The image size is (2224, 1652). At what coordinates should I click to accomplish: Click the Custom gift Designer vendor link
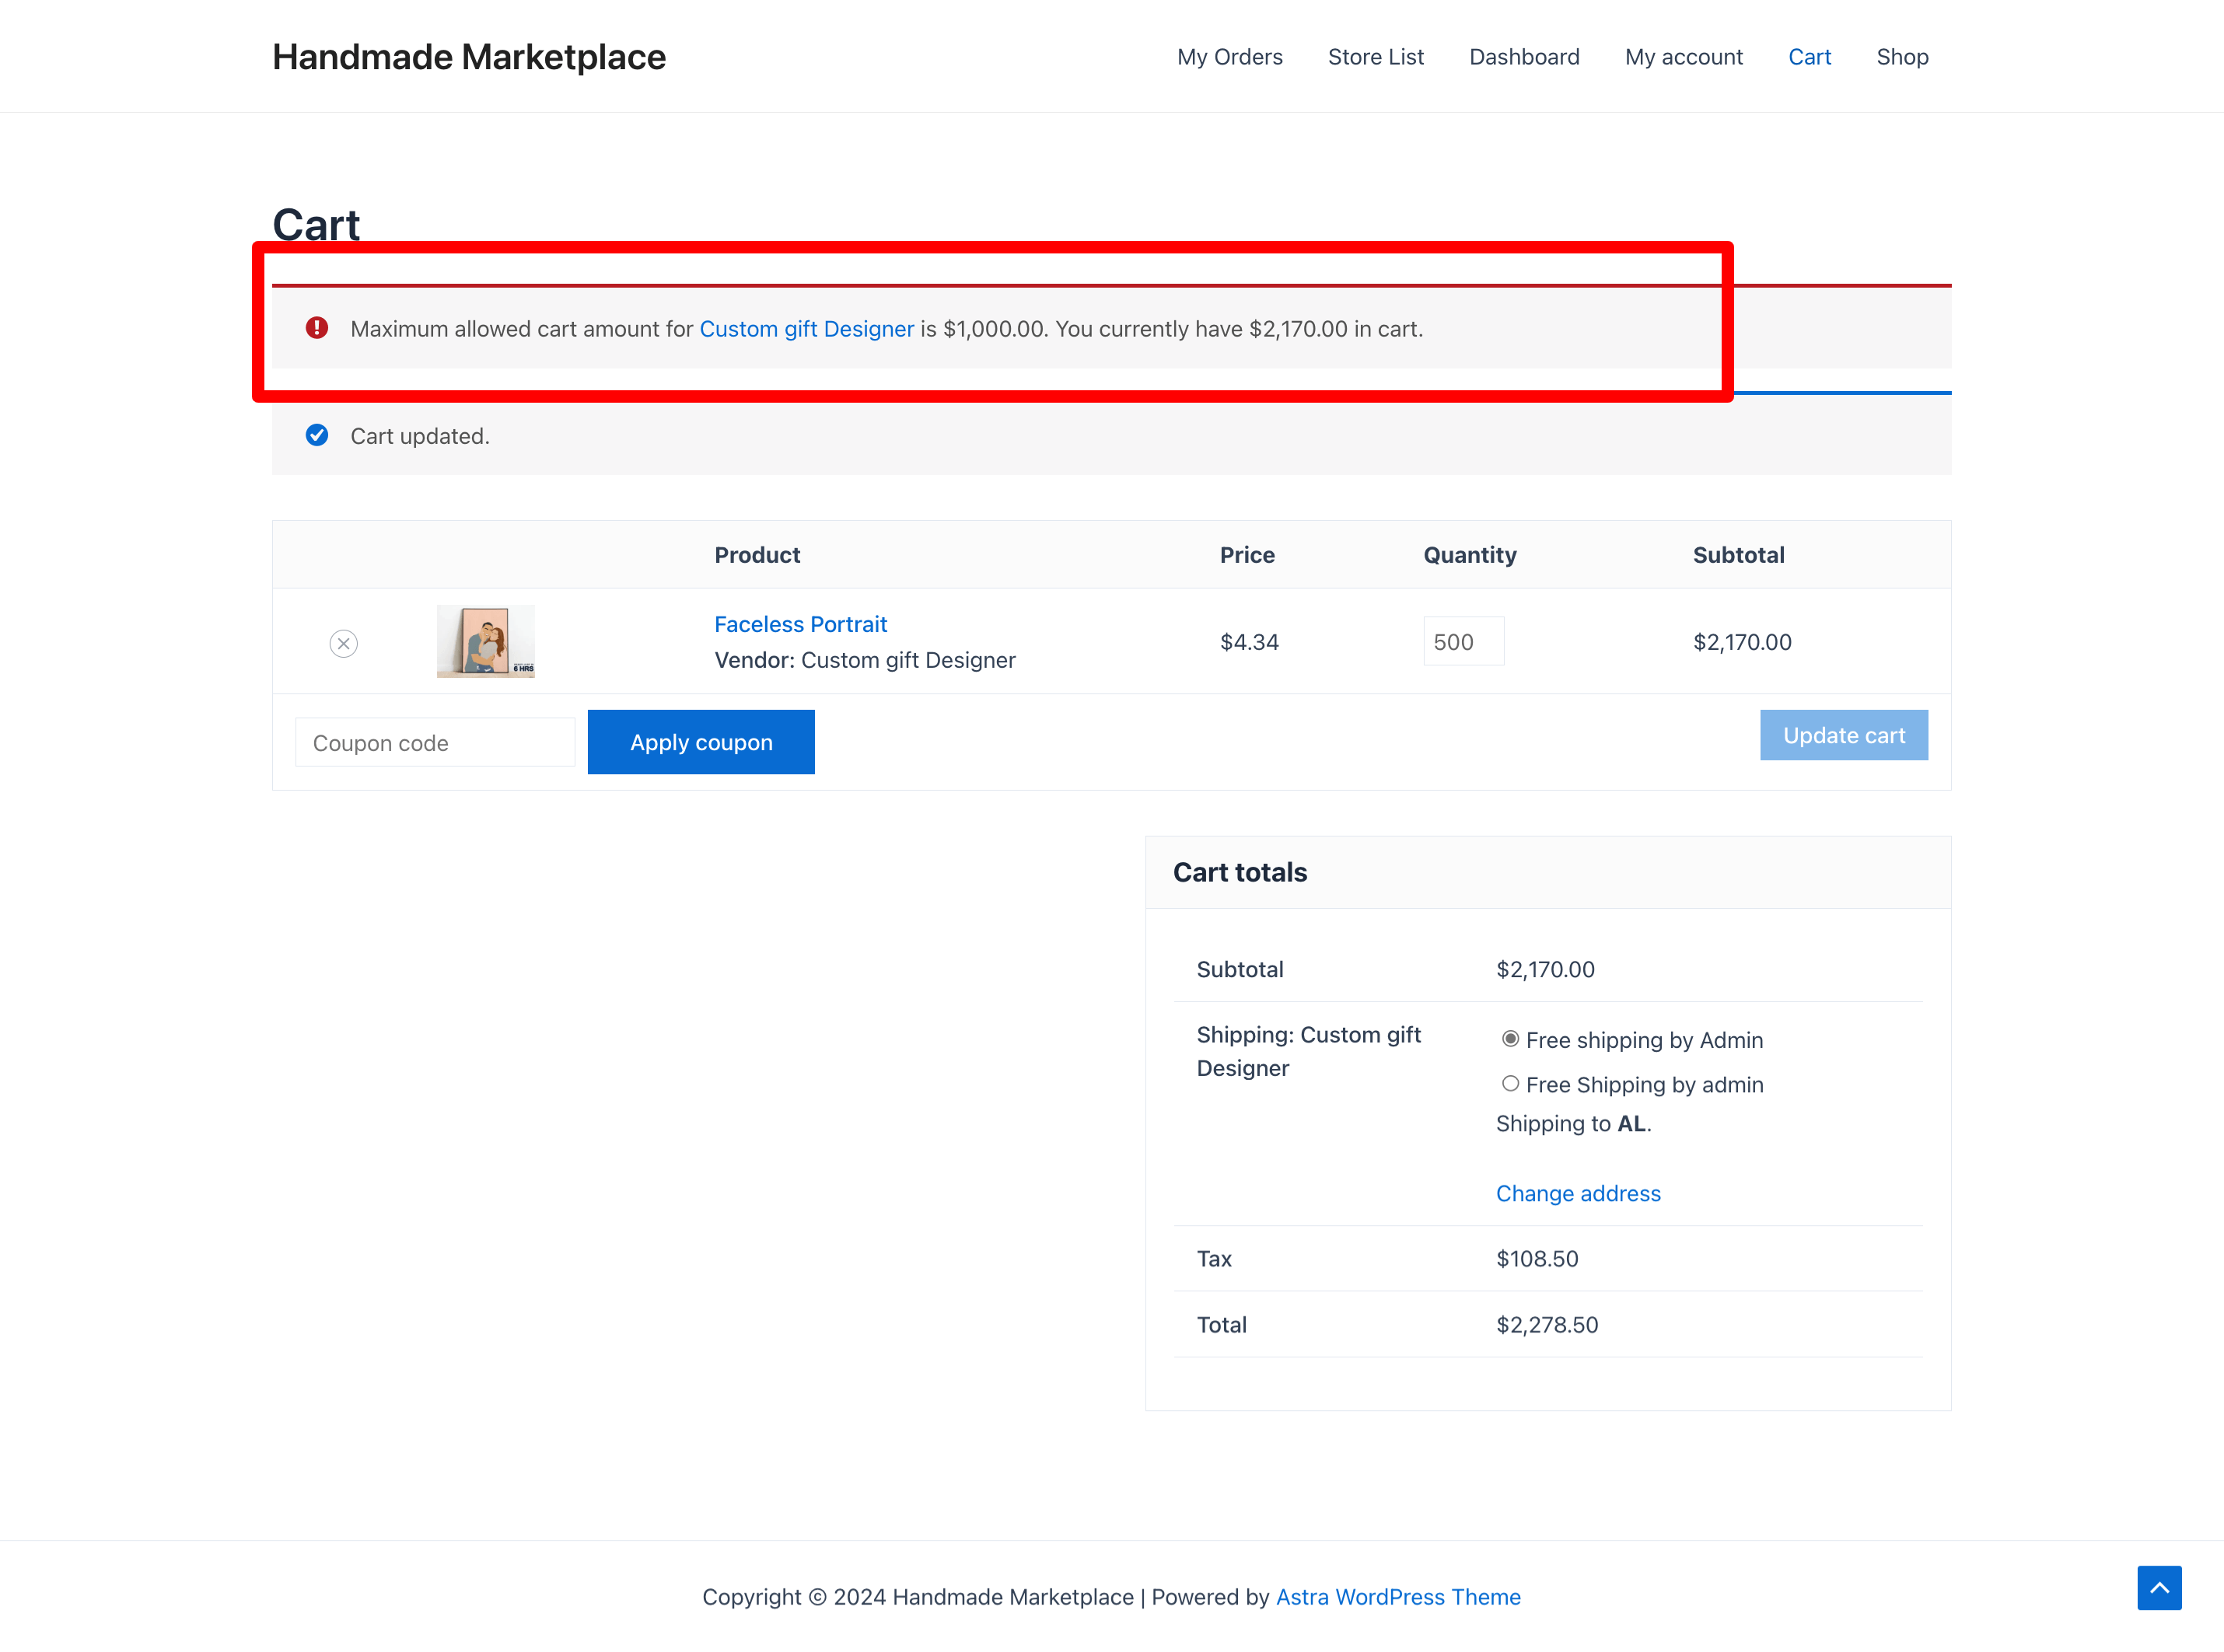(x=806, y=328)
